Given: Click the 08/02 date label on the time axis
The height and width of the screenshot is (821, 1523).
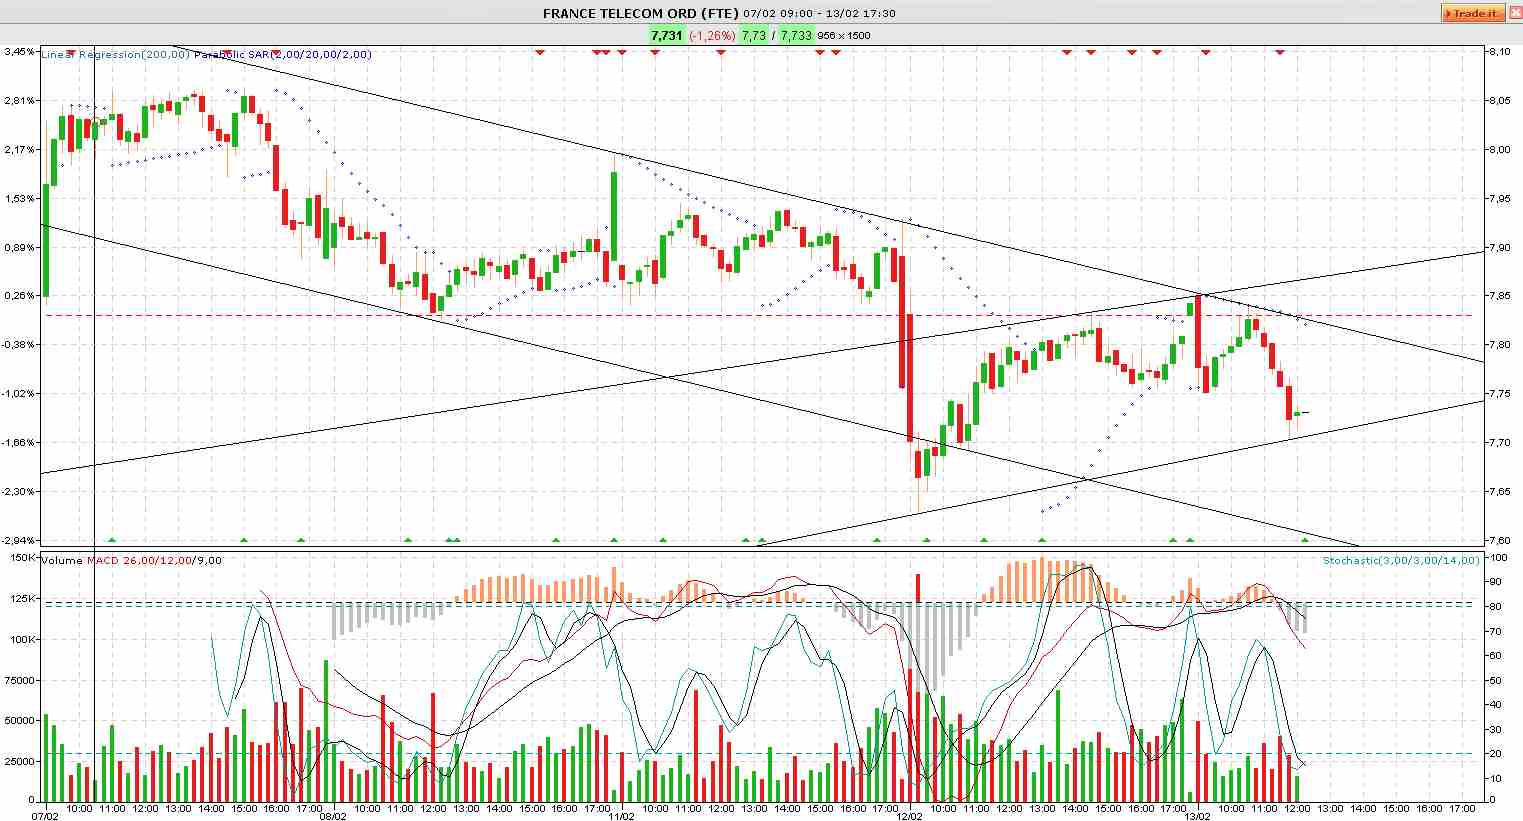Looking at the screenshot, I should pos(333,816).
